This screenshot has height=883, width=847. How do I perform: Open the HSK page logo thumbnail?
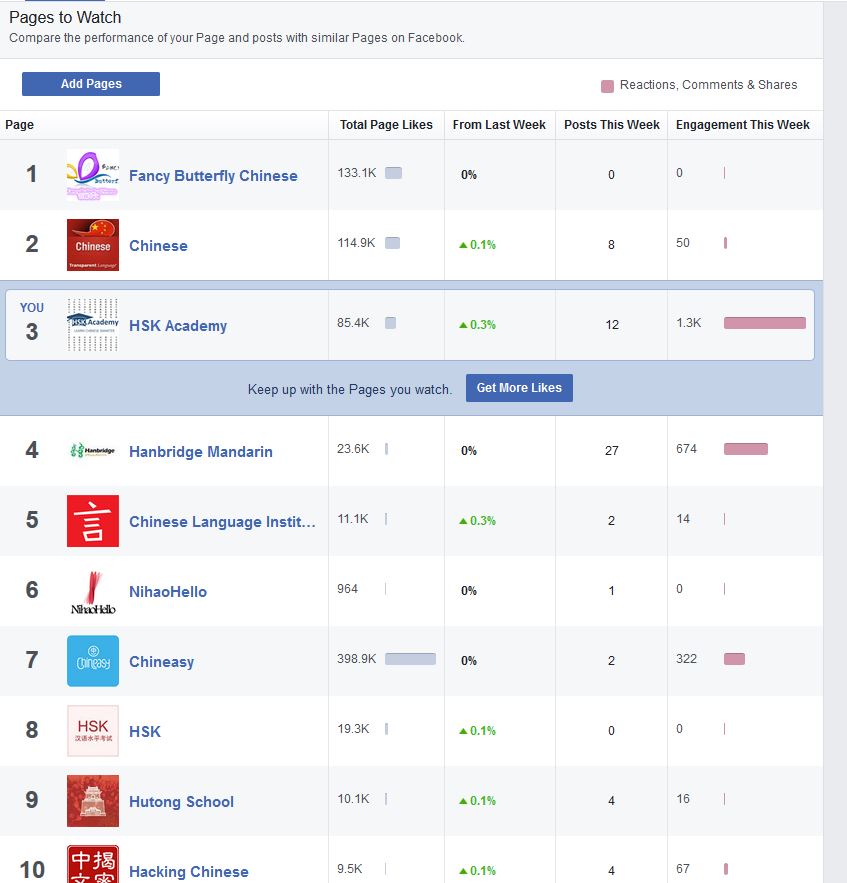tap(92, 730)
